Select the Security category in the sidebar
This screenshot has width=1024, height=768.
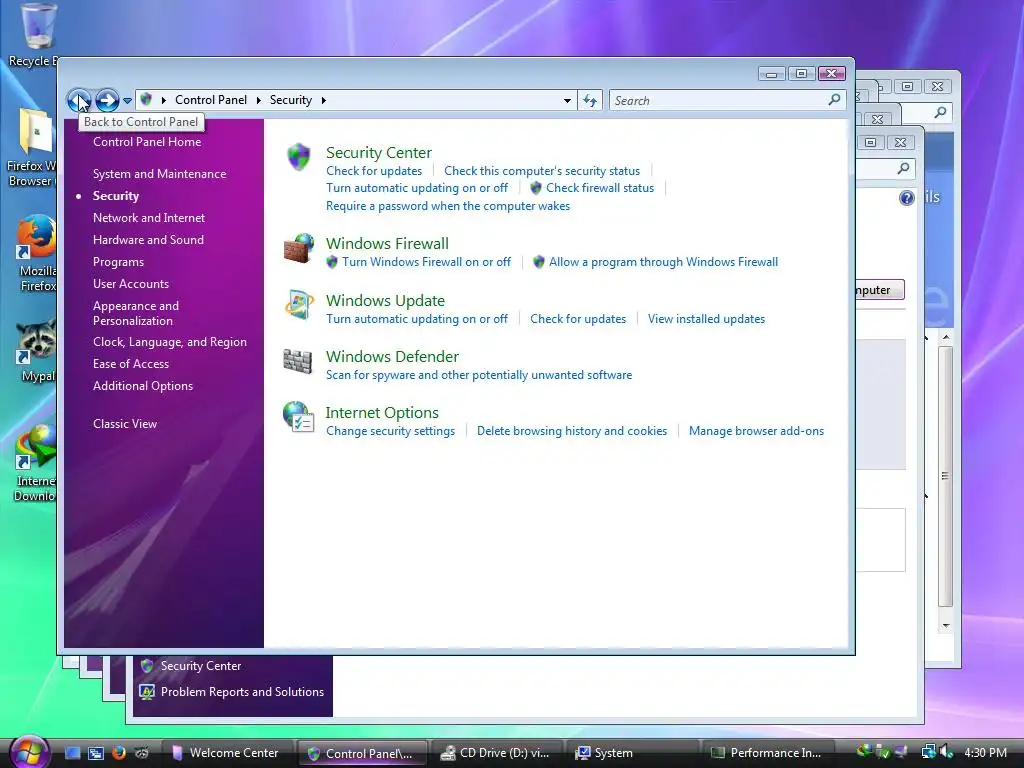pyautogui.click(x=116, y=196)
